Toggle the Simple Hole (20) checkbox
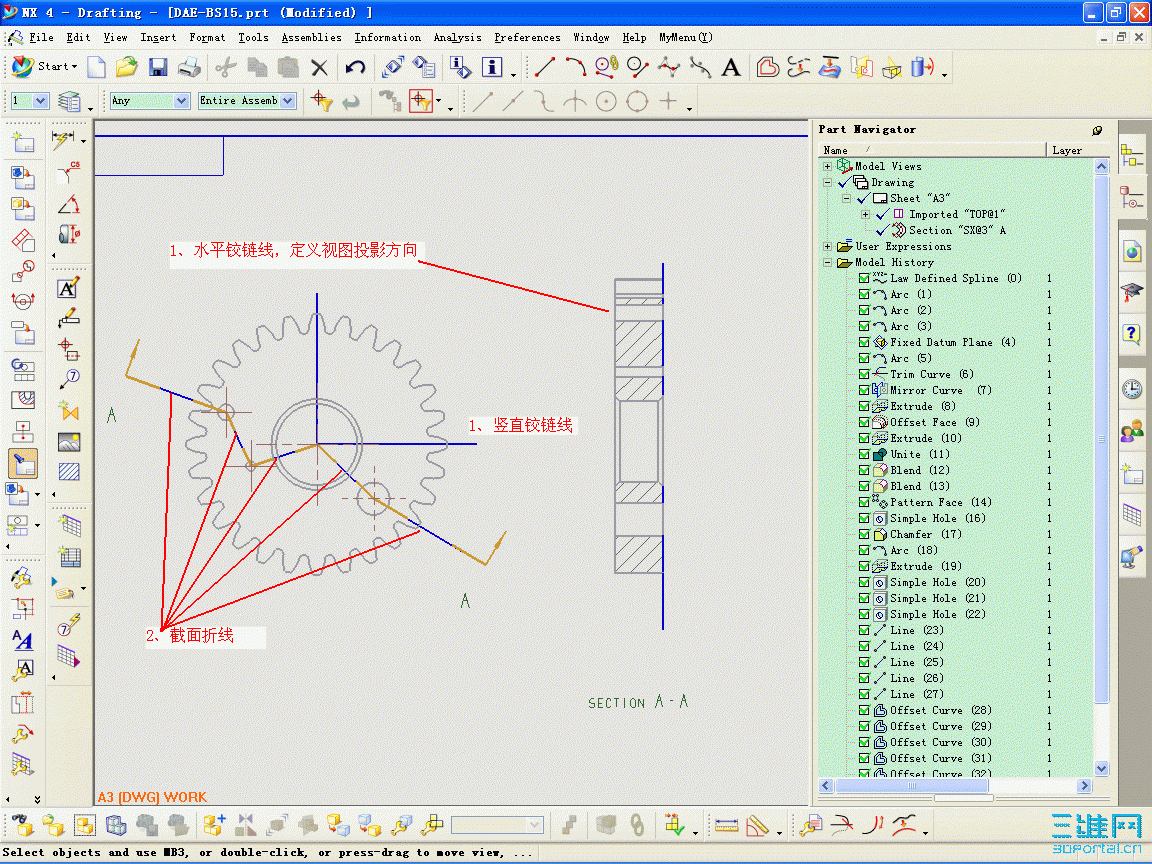1152x864 pixels. [864, 583]
